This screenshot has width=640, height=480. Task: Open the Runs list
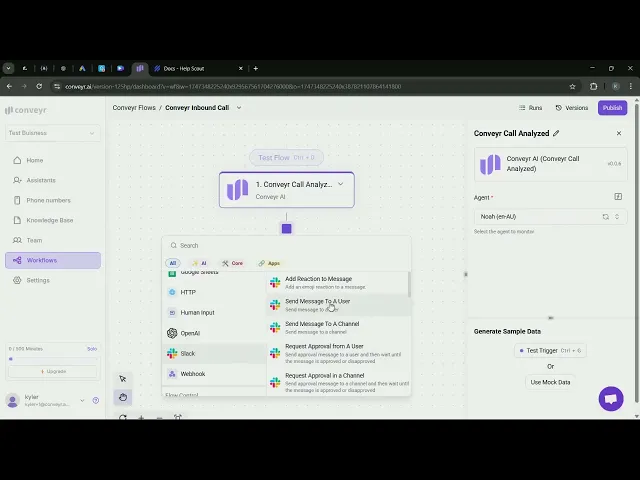click(531, 108)
